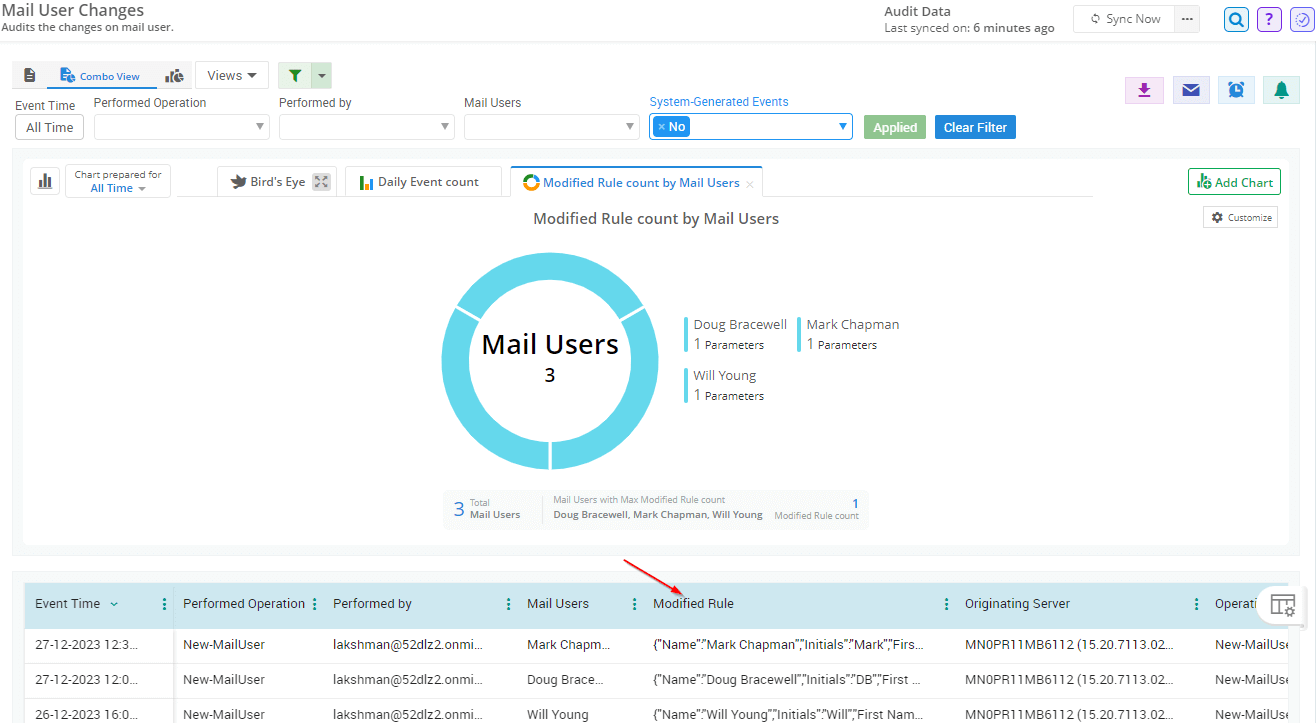Click the green filter funnel icon
Screen dimensions: 1316x723
[x=293, y=75]
